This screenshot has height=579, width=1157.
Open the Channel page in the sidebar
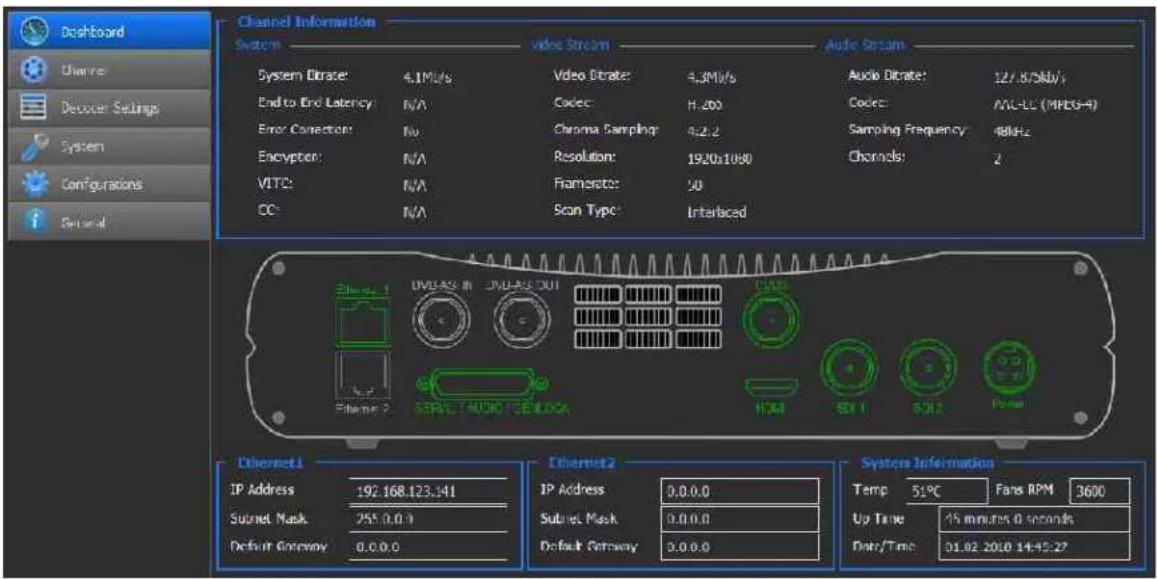(109, 70)
